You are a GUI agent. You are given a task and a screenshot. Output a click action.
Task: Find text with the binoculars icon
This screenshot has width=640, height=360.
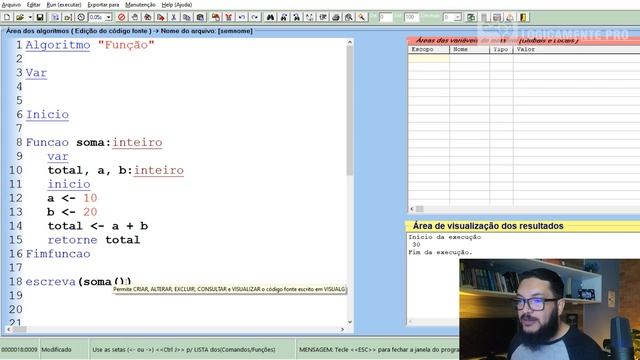[270, 17]
